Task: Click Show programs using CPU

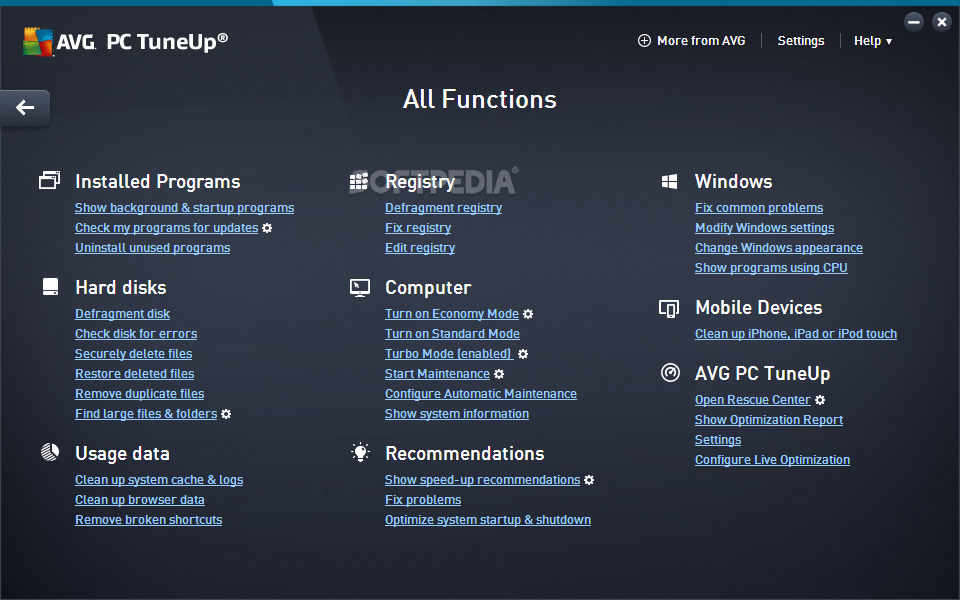Action: 771,268
